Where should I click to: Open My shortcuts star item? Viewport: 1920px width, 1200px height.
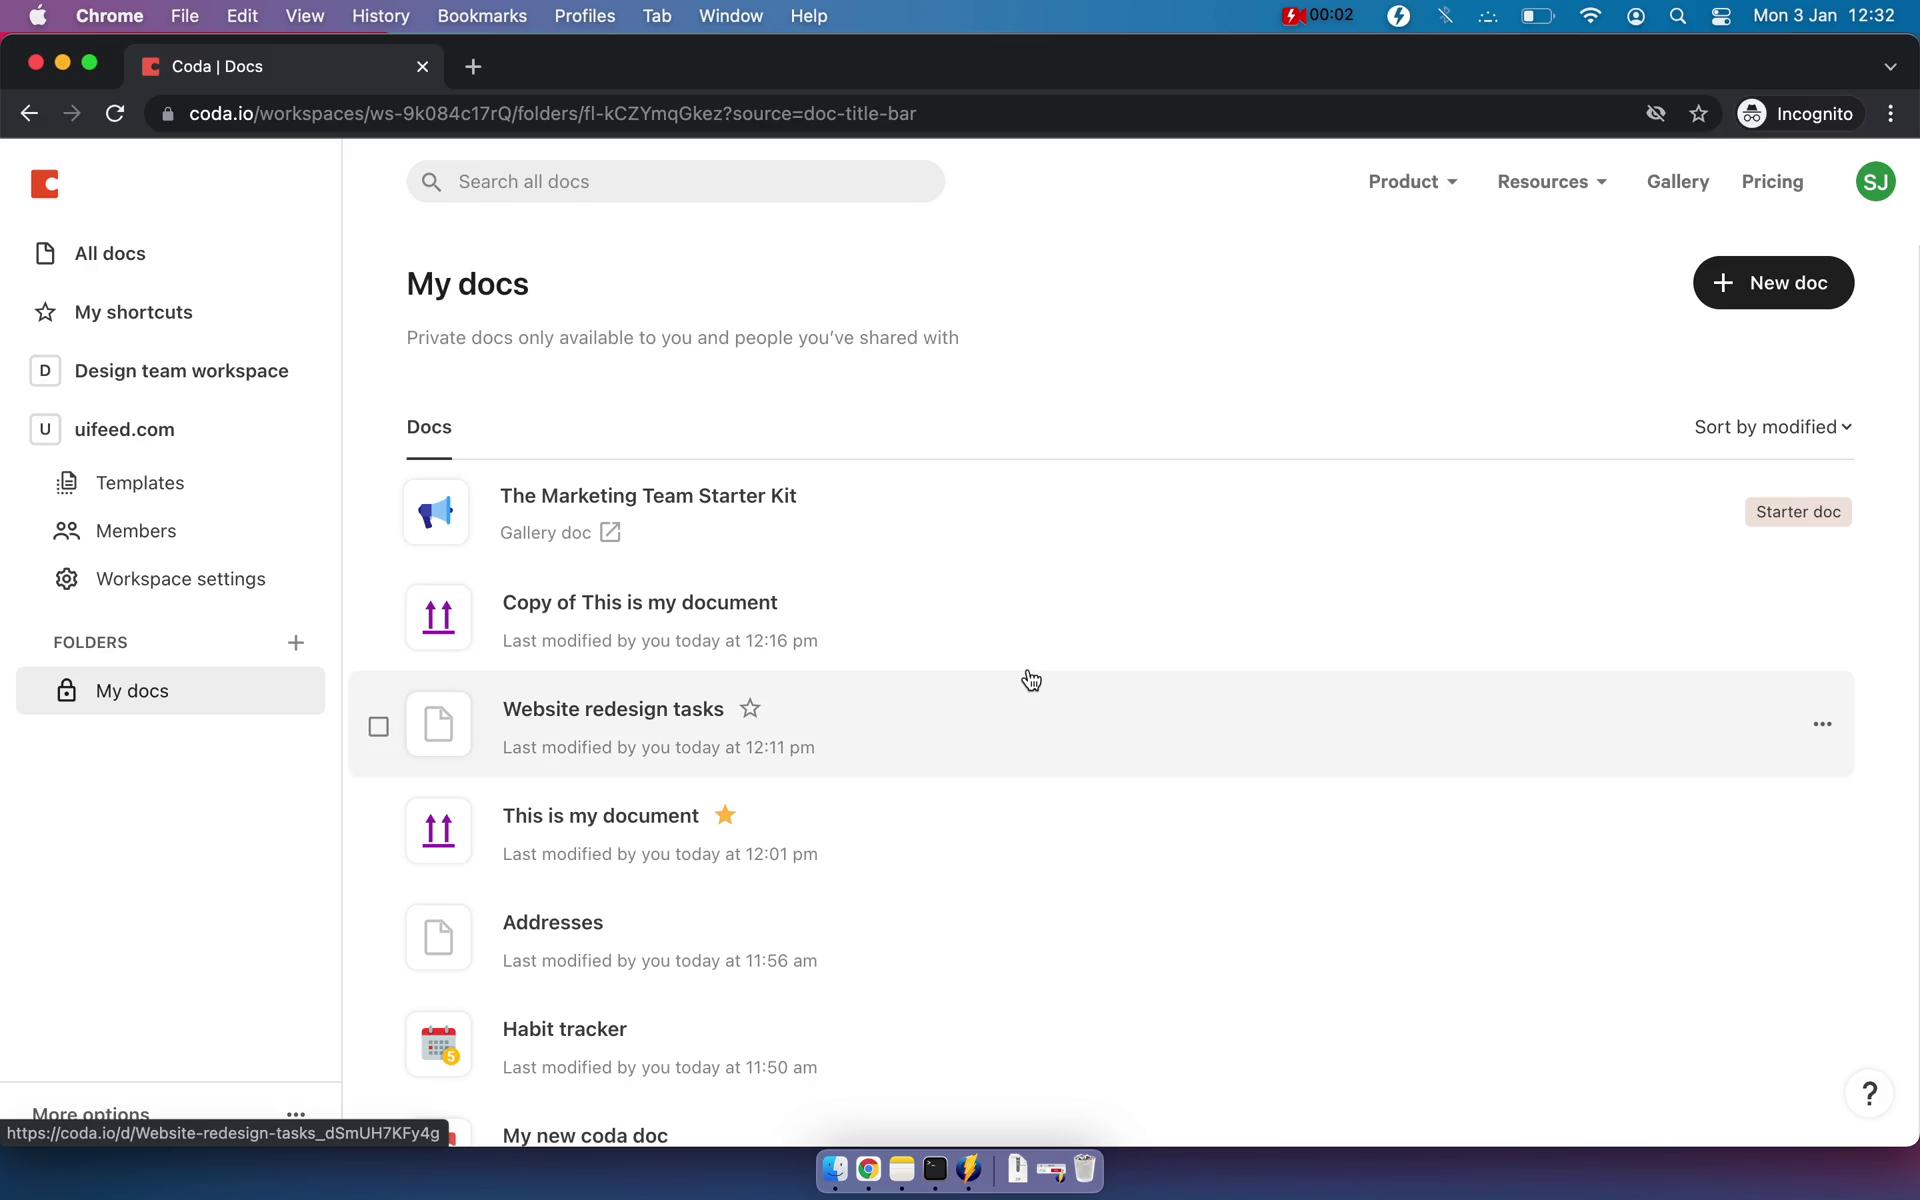coord(113,312)
